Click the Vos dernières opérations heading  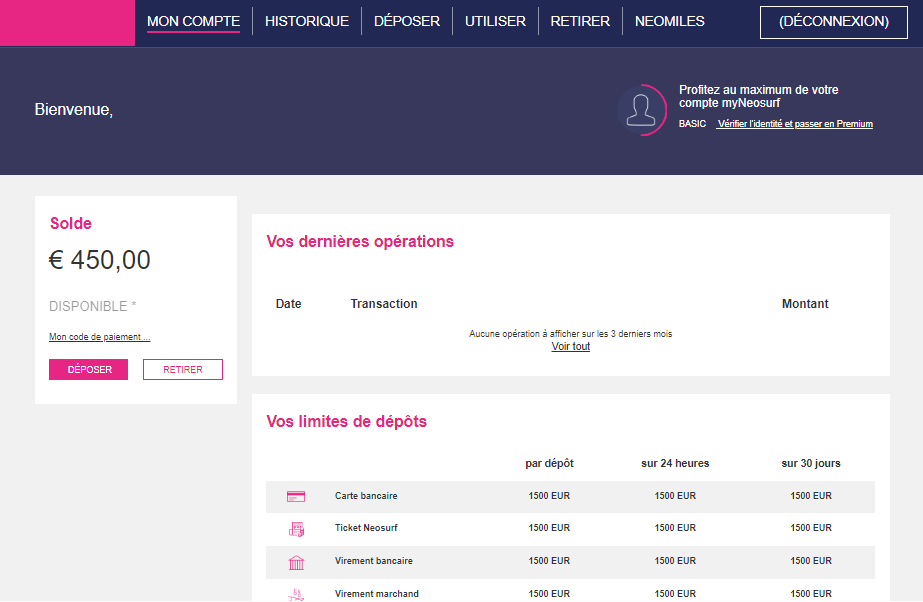point(360,241)
